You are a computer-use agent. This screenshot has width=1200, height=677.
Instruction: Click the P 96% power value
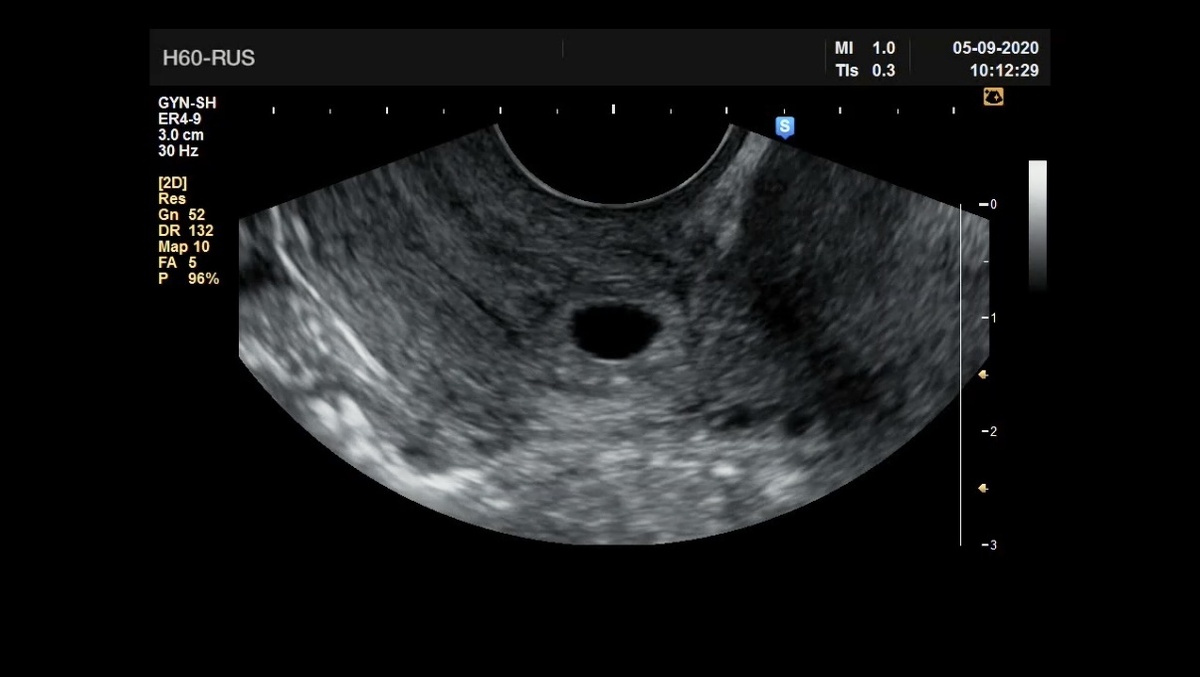click(188, 279)
